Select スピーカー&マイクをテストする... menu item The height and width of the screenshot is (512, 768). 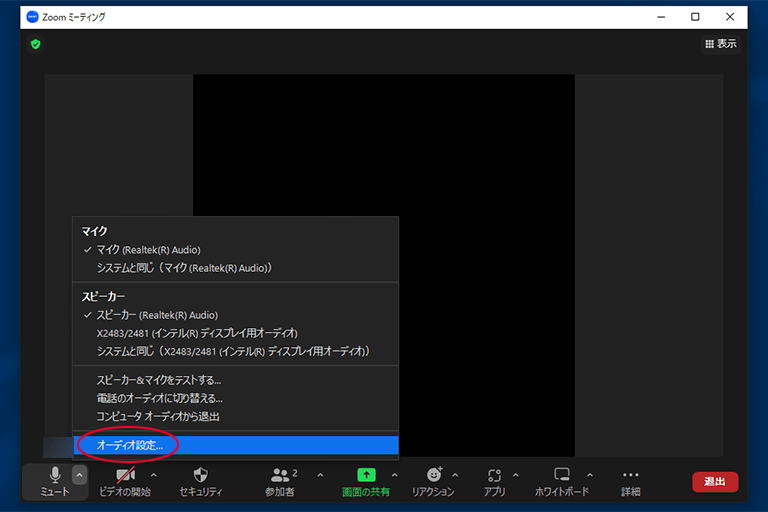[x=159, y=380]
